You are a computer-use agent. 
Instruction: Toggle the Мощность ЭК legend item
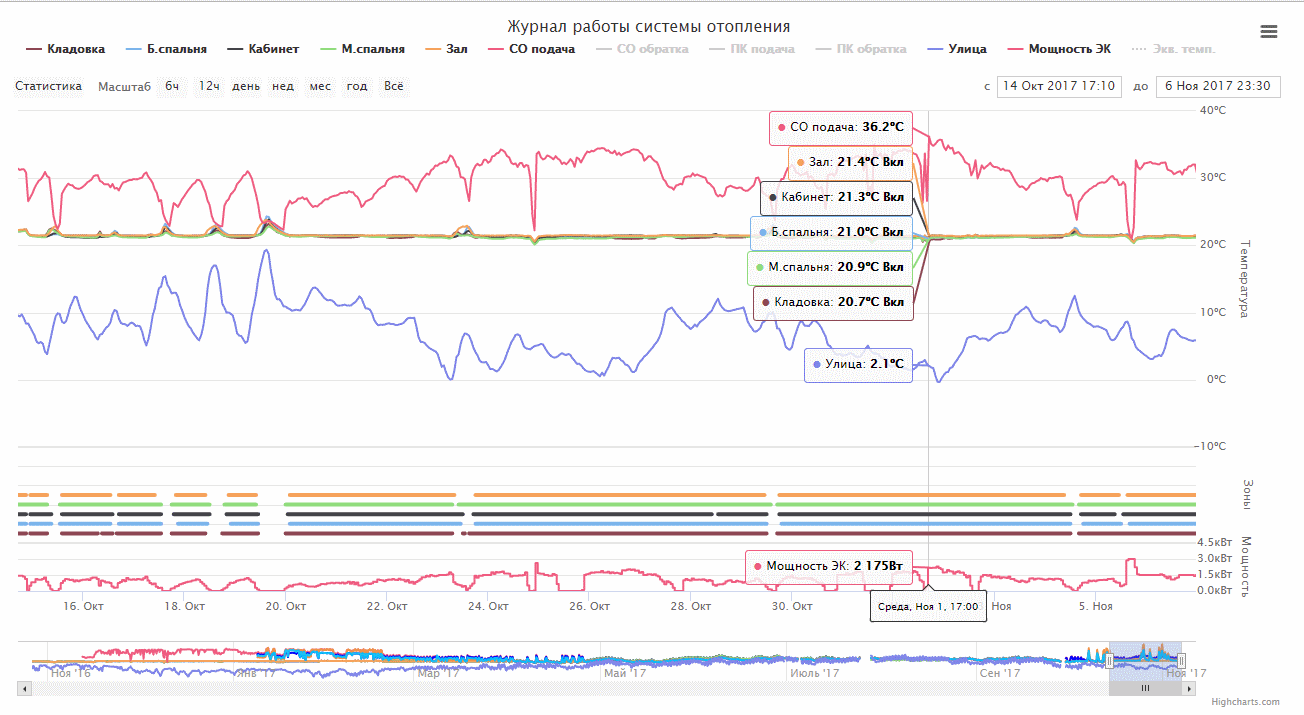coord(1058,49)
